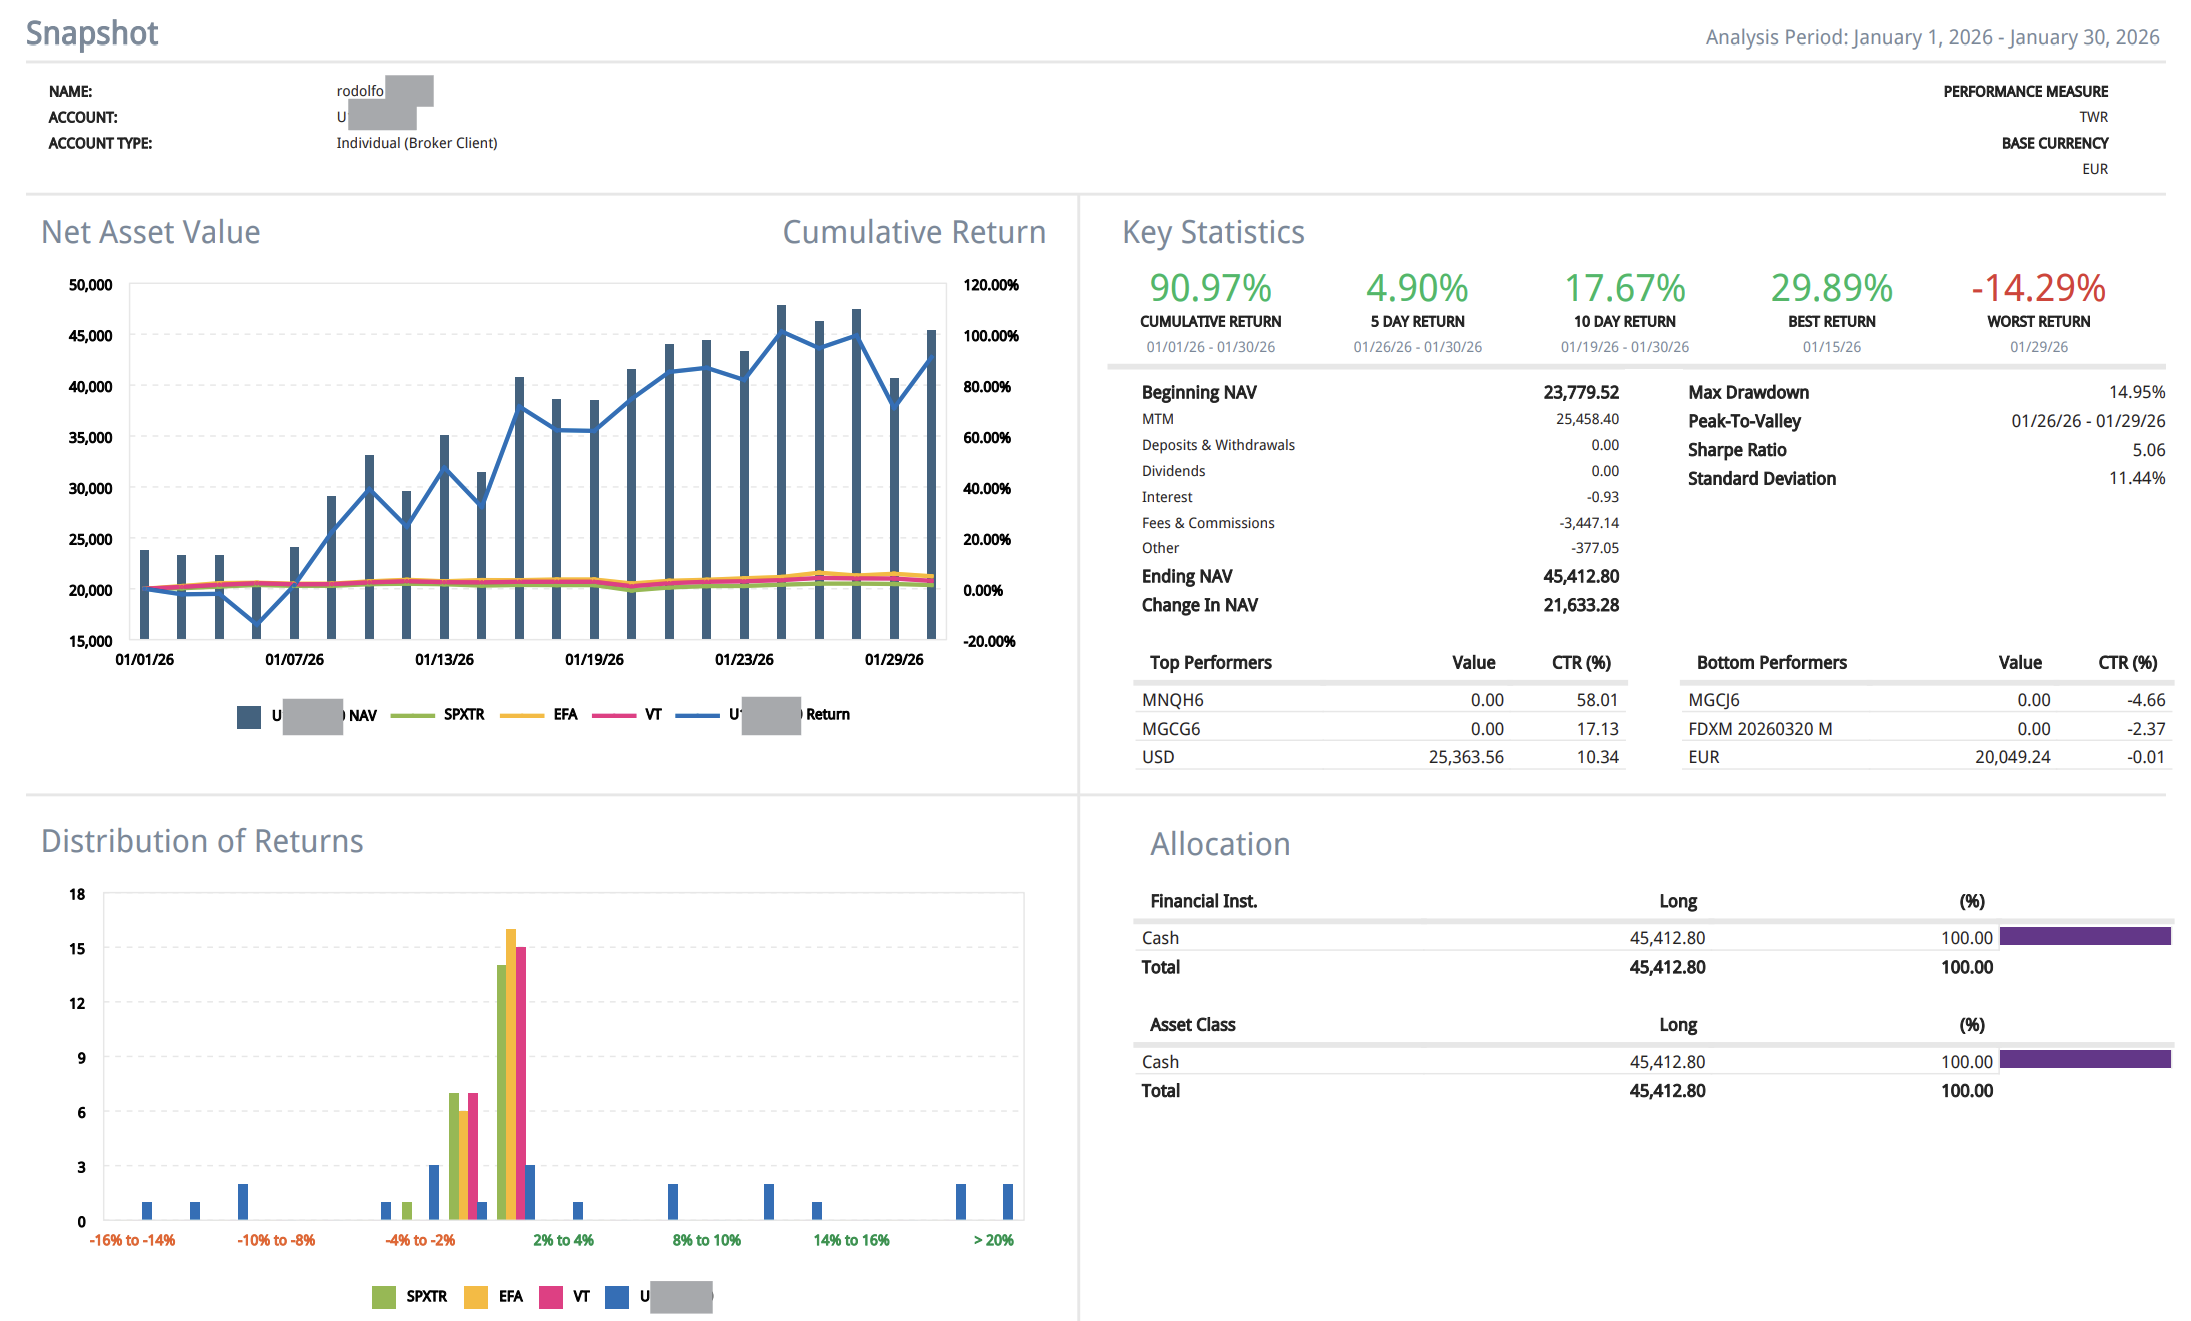The width and height of the screenshot is (2191, 1321).
Task: Click the purple Cash bar under Financial Inst.
Action: point(2084,937)
